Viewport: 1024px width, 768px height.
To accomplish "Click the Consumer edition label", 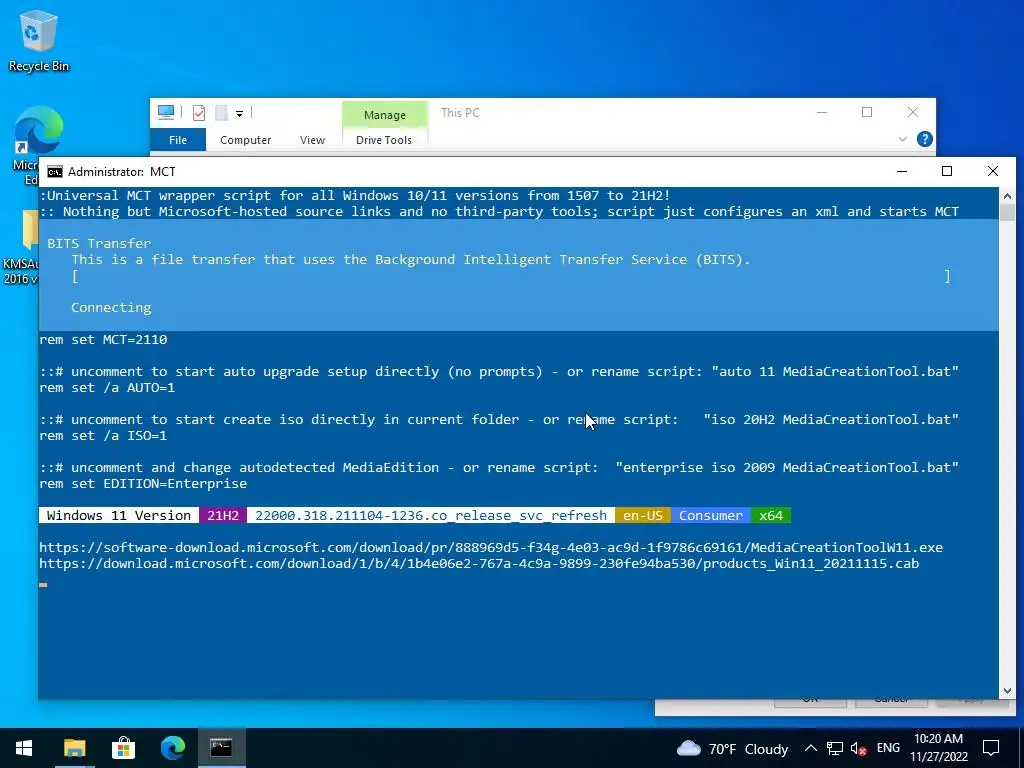I will point(711,515).
